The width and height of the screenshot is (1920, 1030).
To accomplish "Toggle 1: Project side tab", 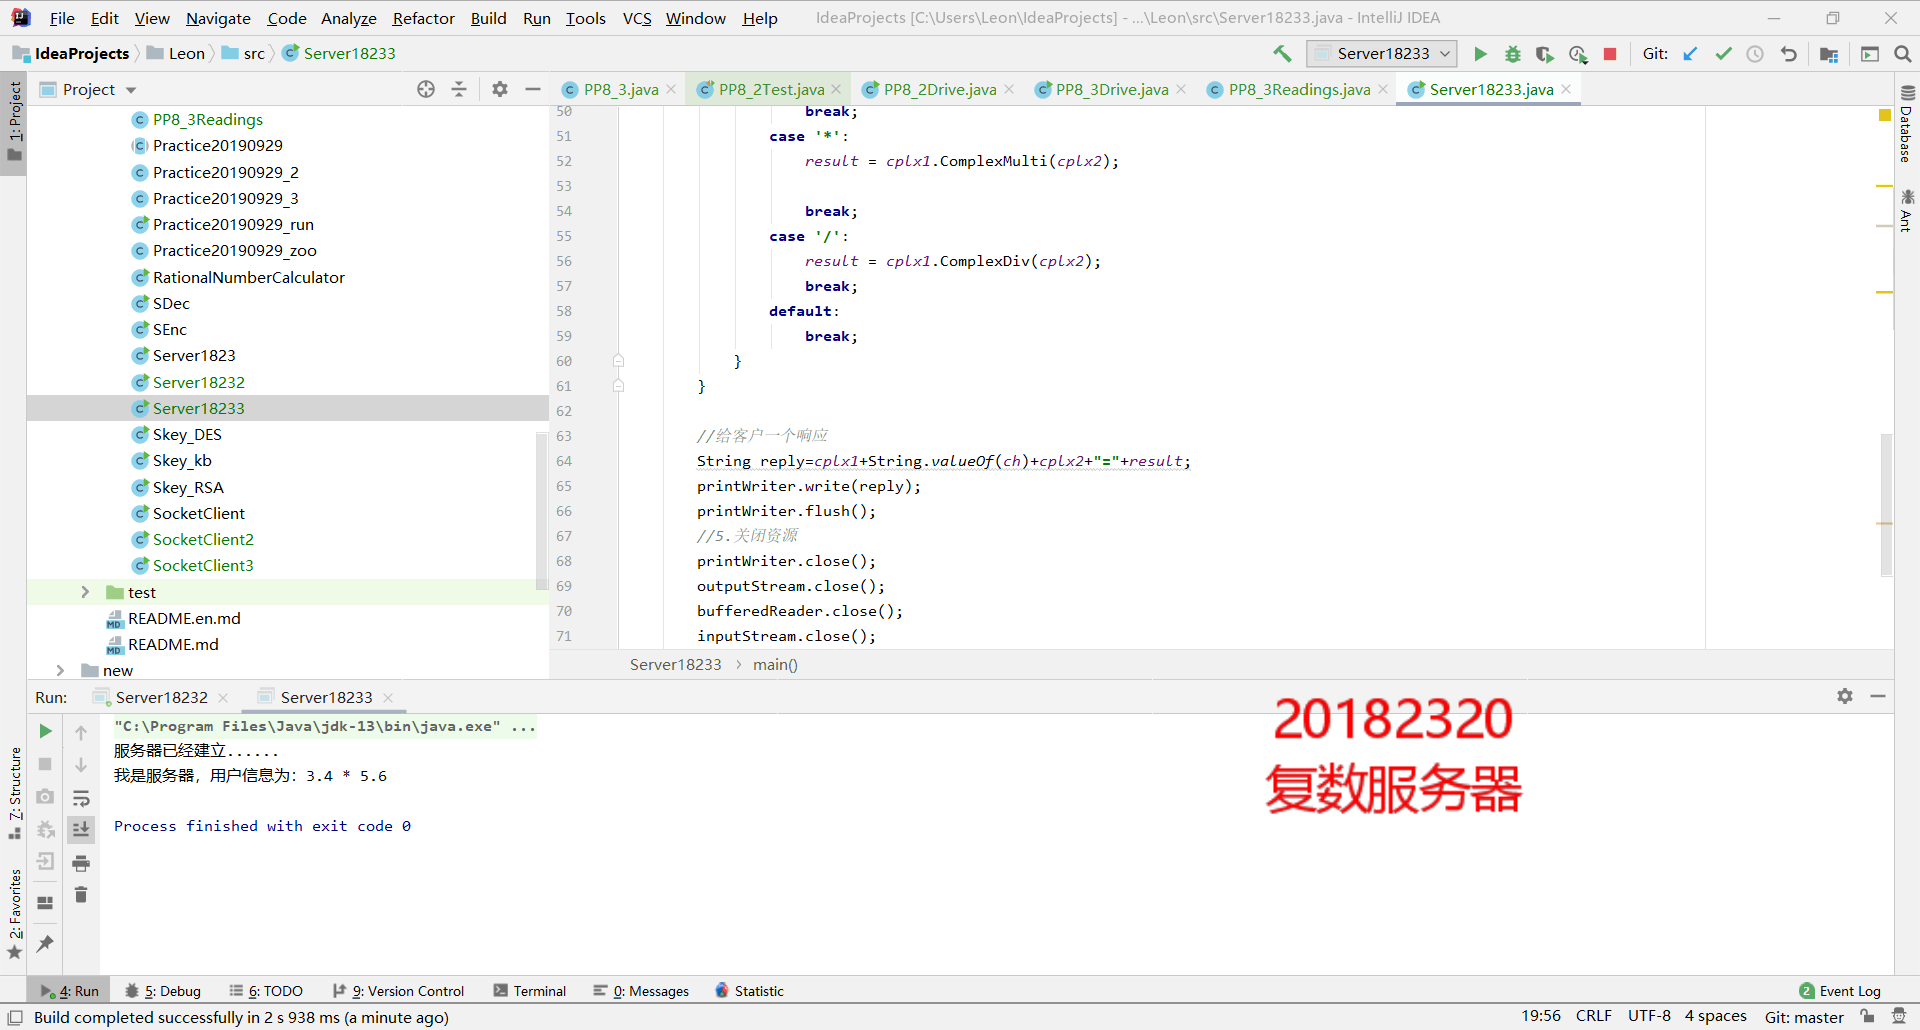I will tap(14, 122).
